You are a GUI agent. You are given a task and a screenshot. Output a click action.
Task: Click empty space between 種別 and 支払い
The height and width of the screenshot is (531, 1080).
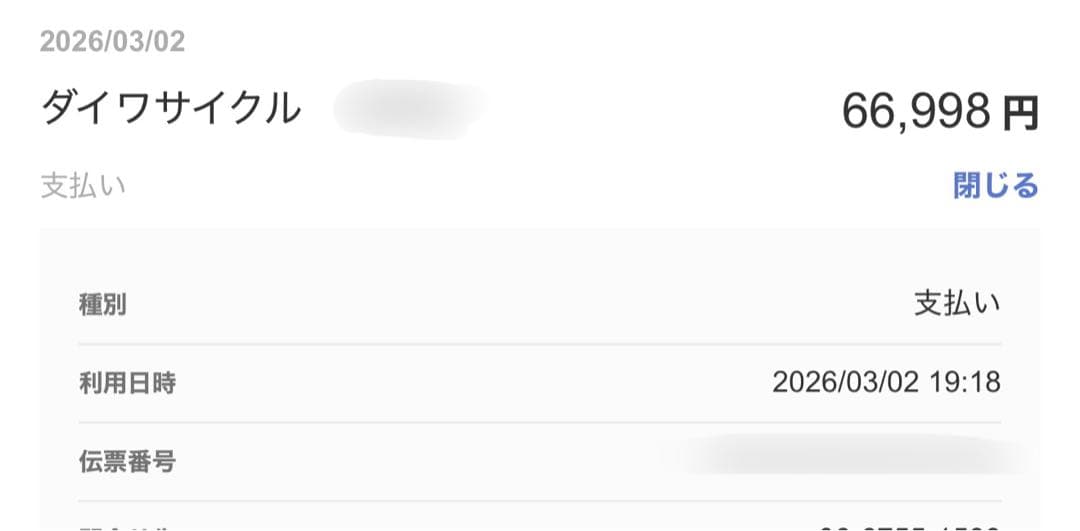pyautogui.click(x=520, y=305)
